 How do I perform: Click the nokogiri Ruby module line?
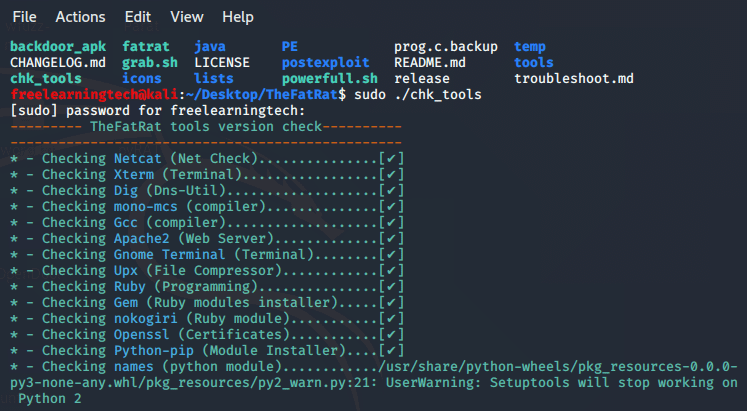point(207,319)
